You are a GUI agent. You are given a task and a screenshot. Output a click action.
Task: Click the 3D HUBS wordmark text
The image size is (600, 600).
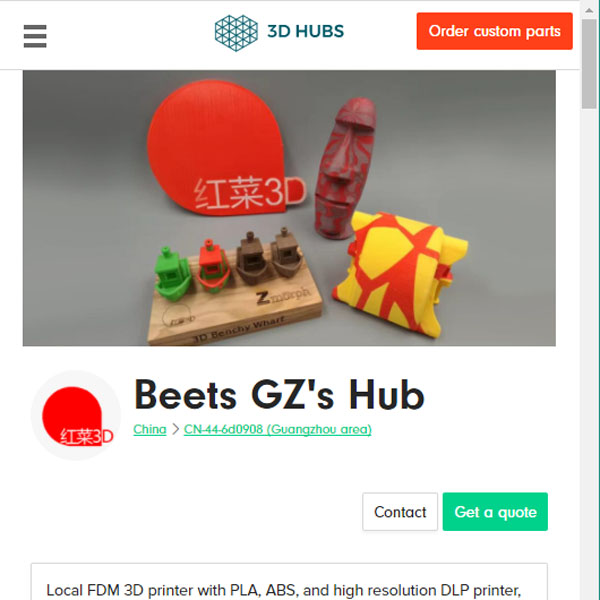point(305,31)
